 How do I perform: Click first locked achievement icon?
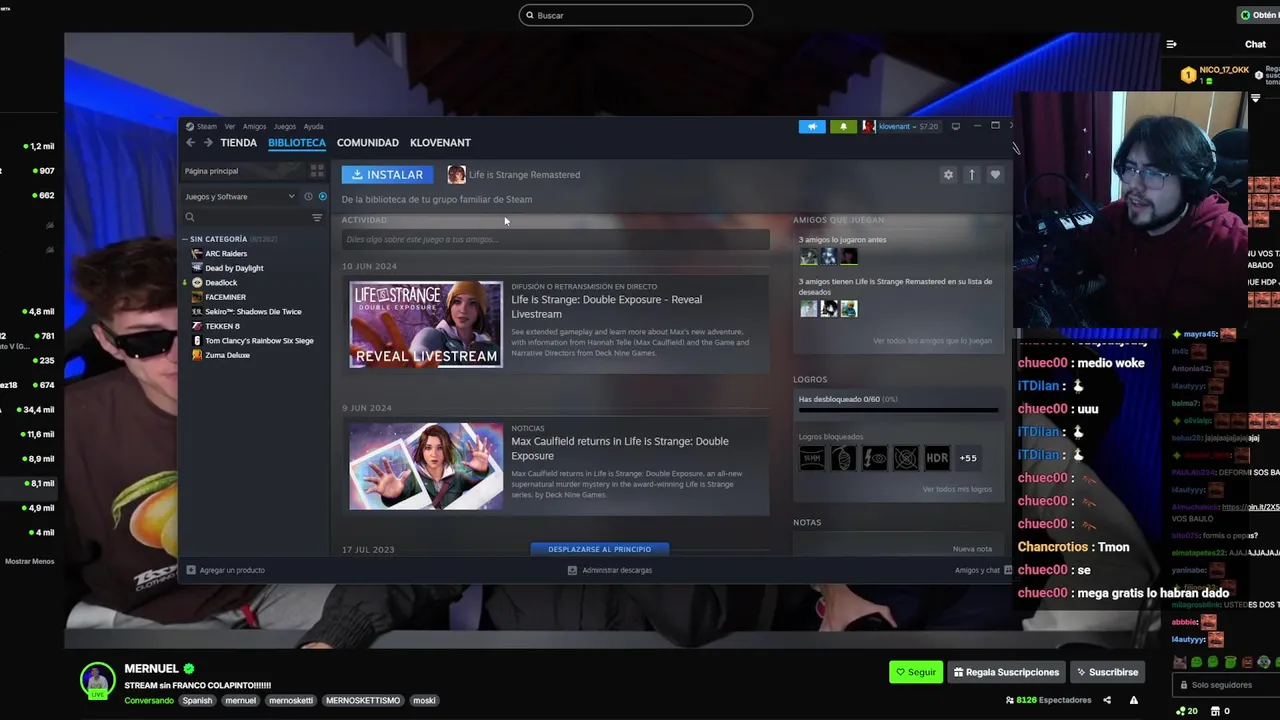[812, 458]
